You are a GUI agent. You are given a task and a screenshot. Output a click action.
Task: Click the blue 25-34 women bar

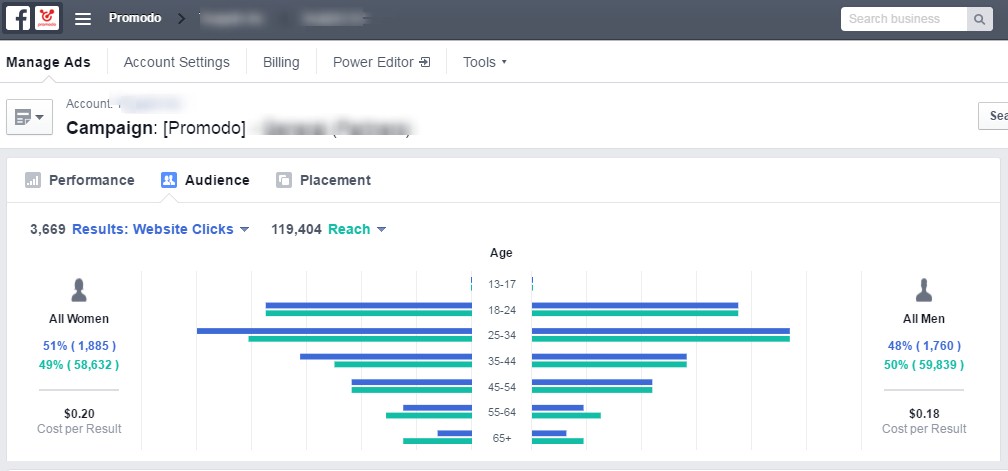click(334, 330)
